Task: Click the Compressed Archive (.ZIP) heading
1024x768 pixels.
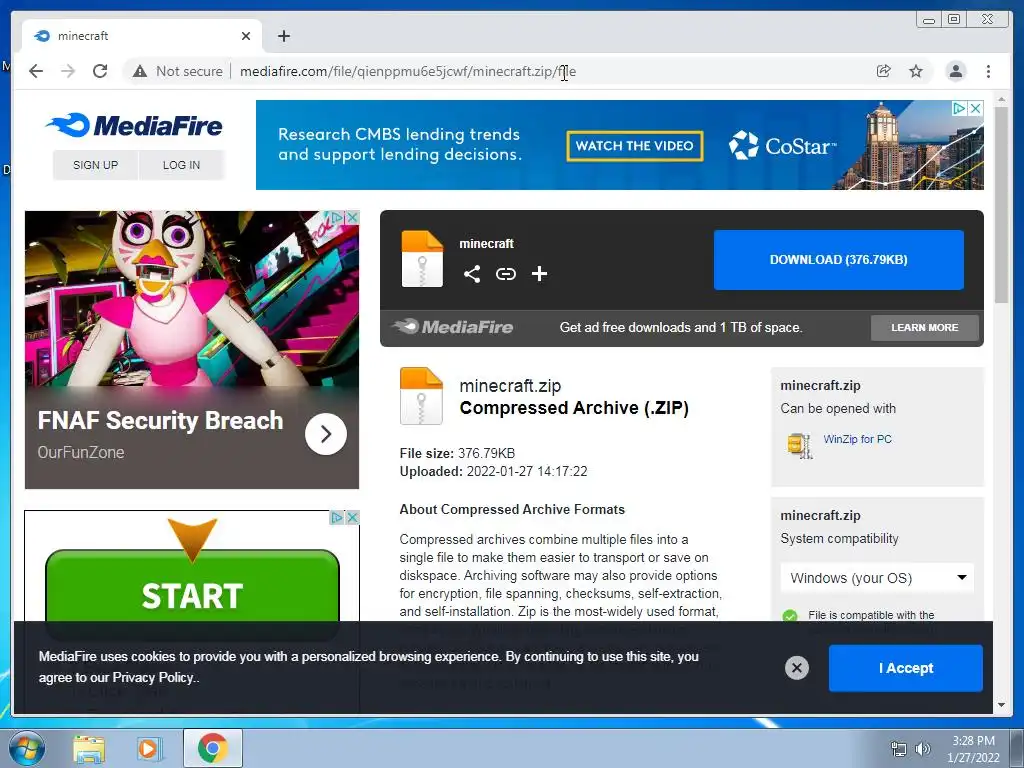Action: [x=574, y=408]
